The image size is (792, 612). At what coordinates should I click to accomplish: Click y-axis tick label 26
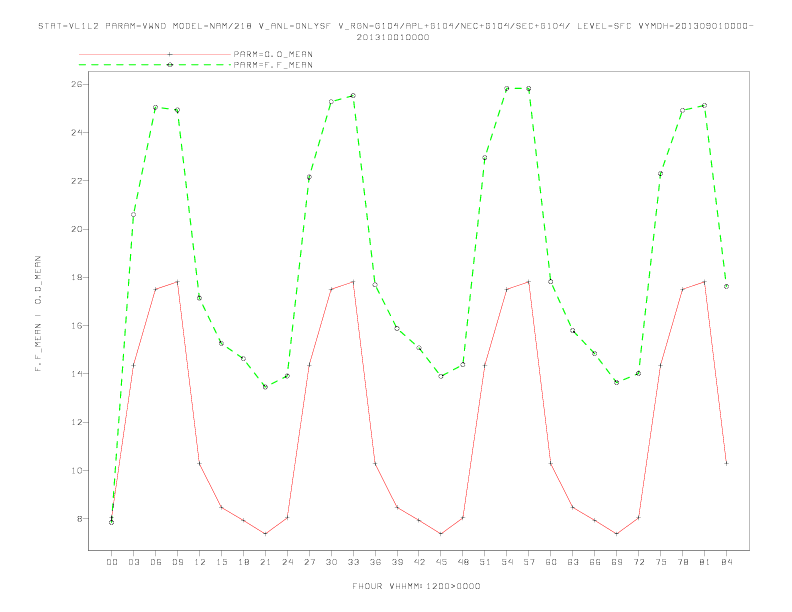pos(77,84)
